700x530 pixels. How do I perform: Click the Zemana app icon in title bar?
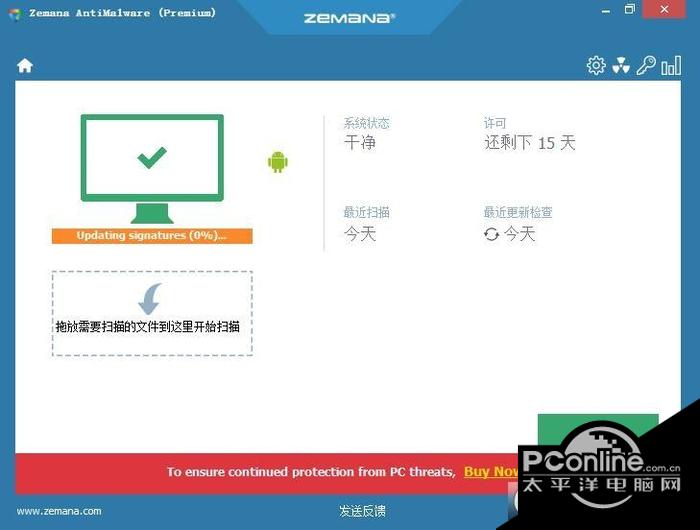click(14, 13)
